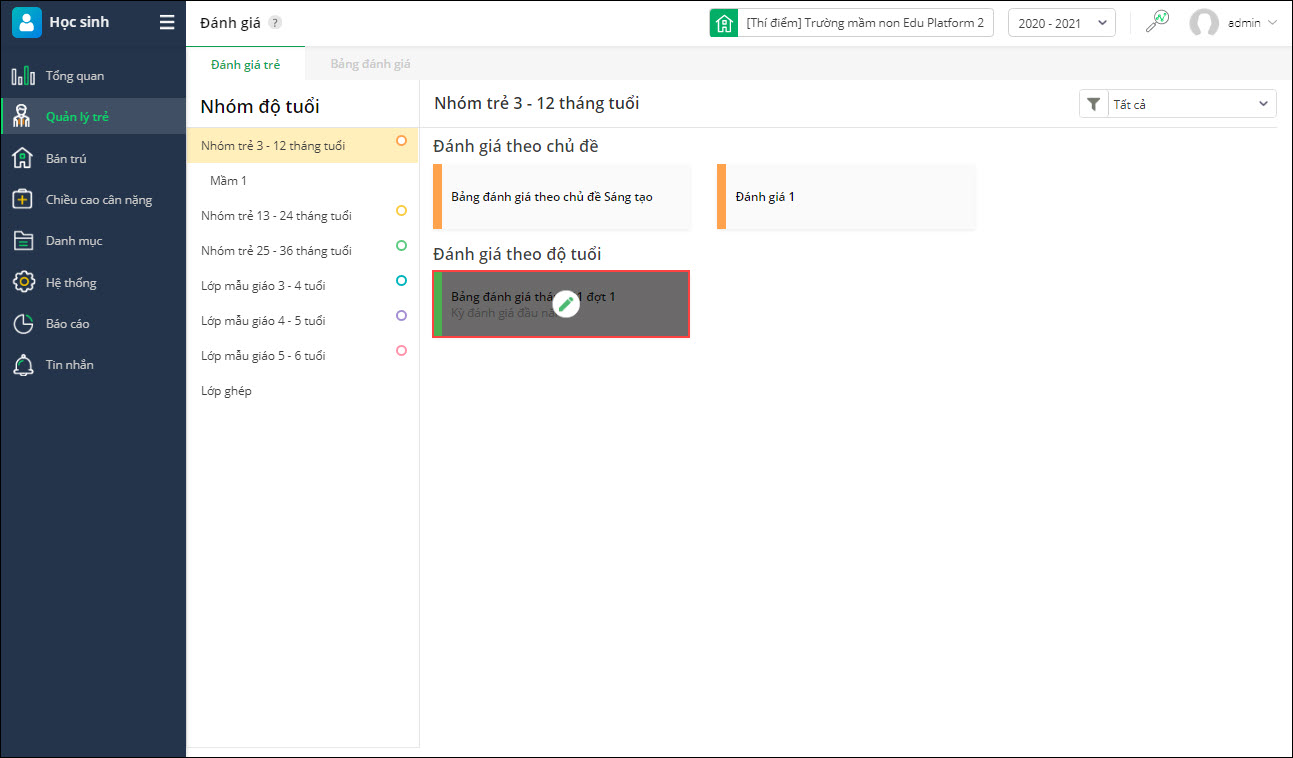The width and height of the screenshot is (1293, 758).
Task: Click the Danh mục folder icon
Action: 23,241
